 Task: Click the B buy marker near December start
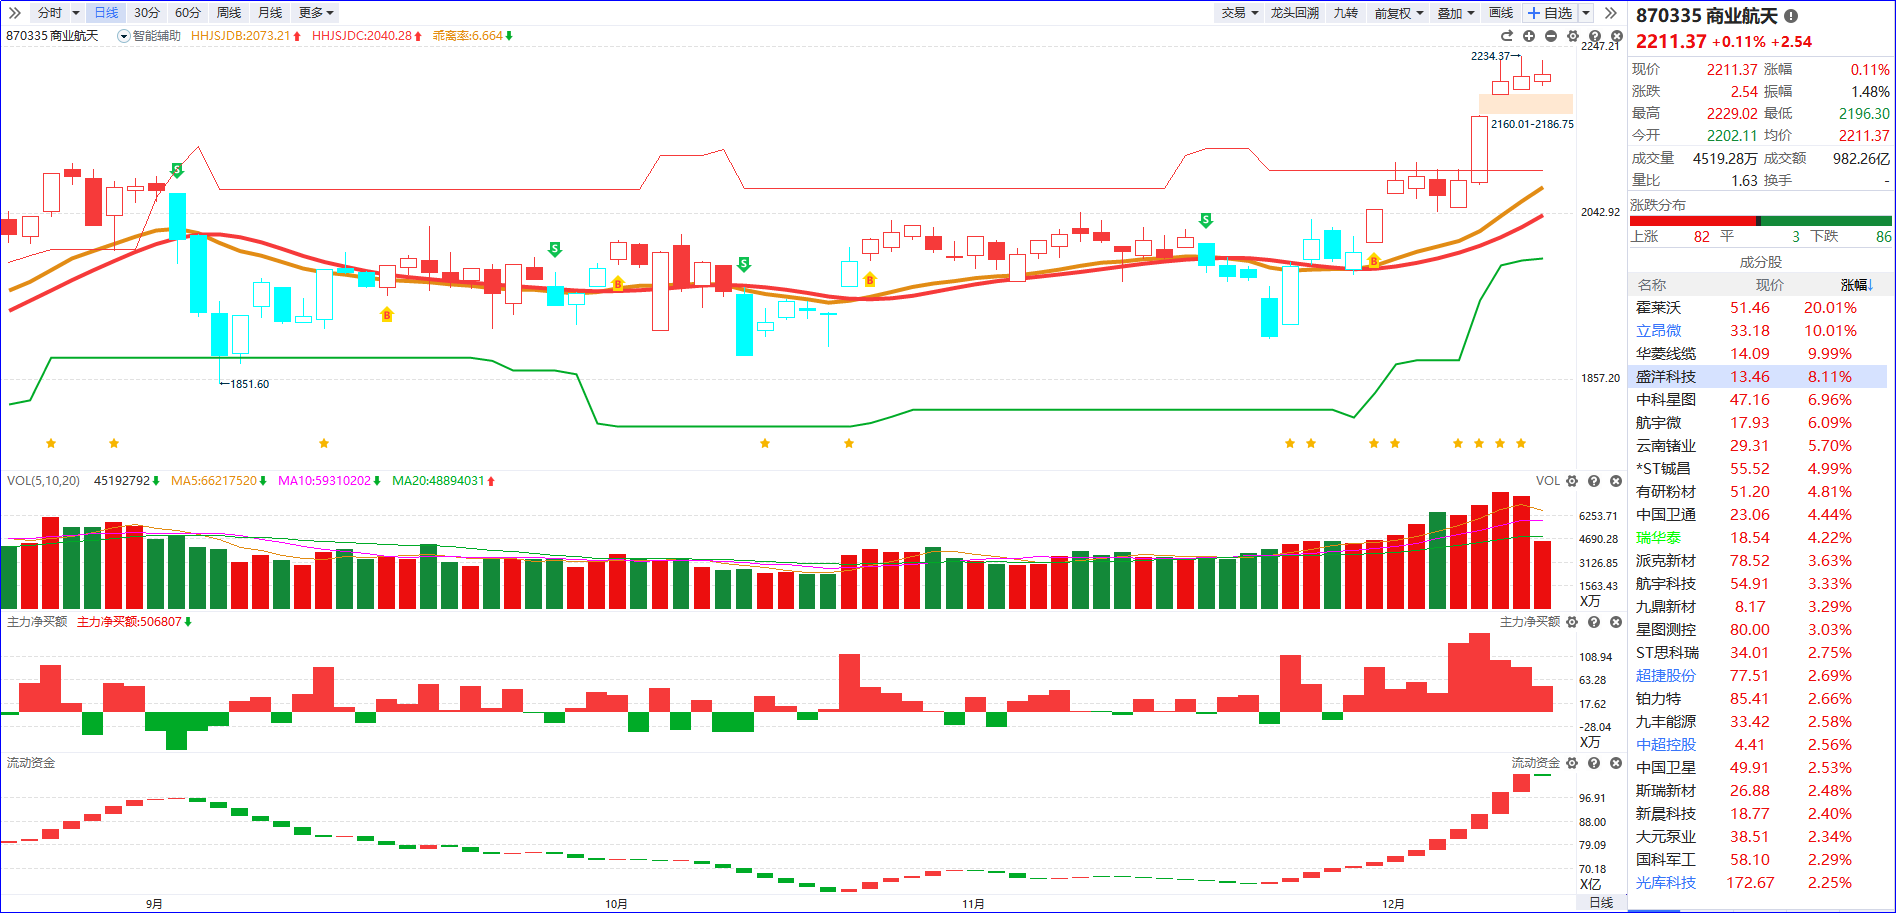click(x=1374, y=261)
